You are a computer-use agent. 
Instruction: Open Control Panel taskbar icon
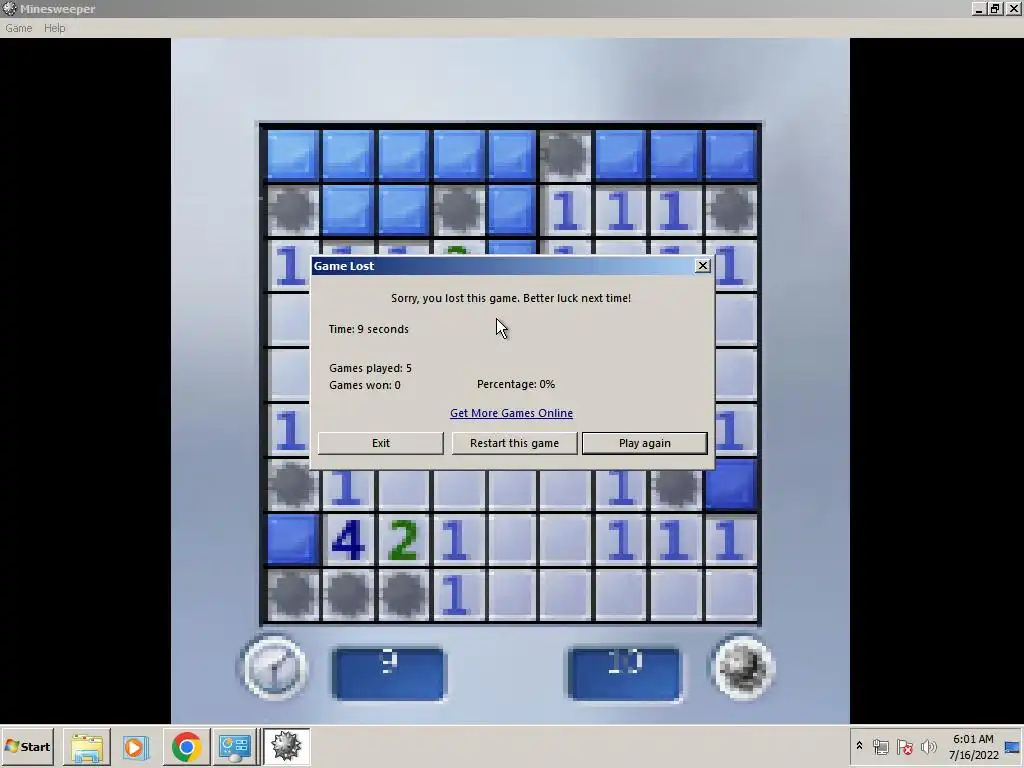235,746
